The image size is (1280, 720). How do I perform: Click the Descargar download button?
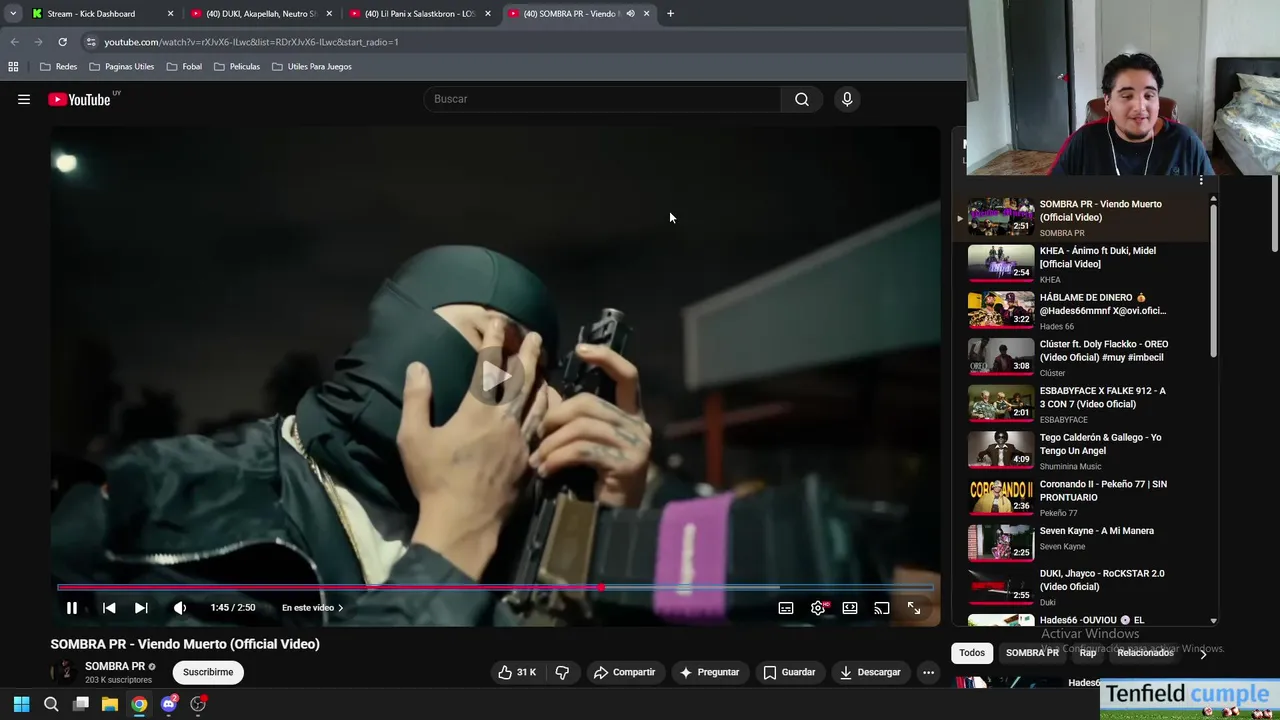[870, 672]
